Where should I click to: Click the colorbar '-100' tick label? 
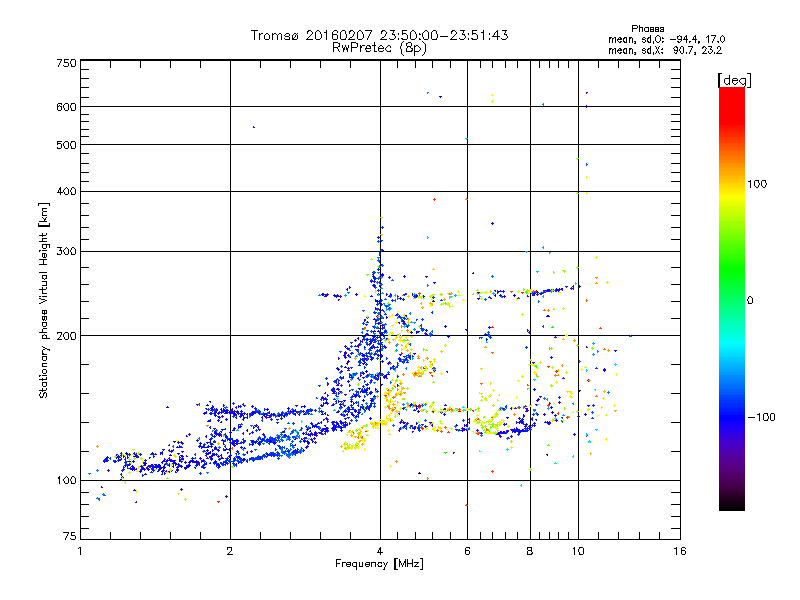point(761,417)
